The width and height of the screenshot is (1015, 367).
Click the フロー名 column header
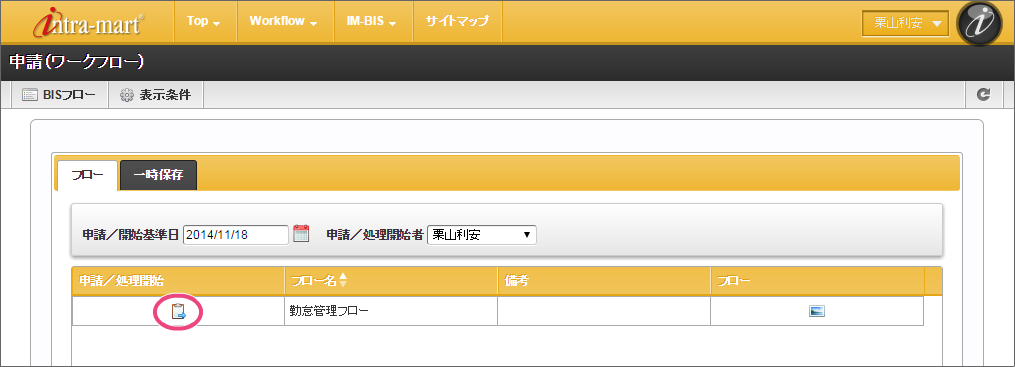tap(391, 281)
